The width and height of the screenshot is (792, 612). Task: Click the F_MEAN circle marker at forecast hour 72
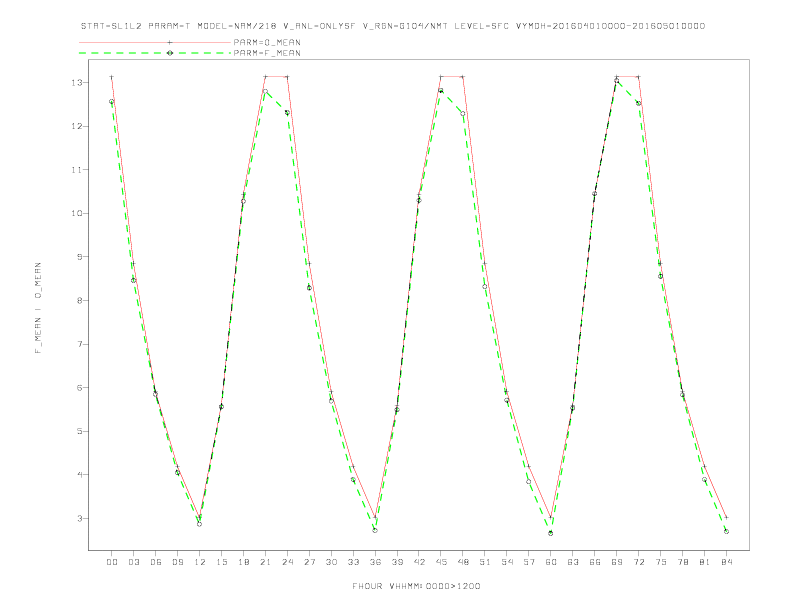(638, 103)
